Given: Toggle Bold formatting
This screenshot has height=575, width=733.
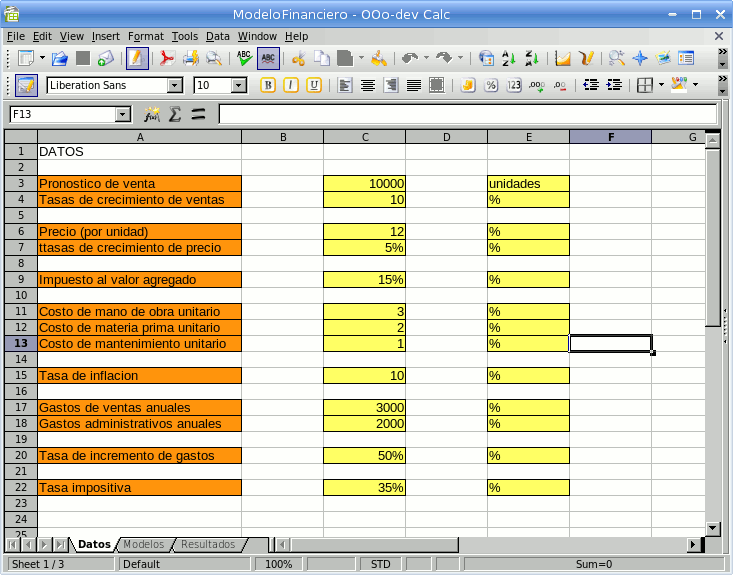Looking at the screenshot, I should [x=268, y=86].
